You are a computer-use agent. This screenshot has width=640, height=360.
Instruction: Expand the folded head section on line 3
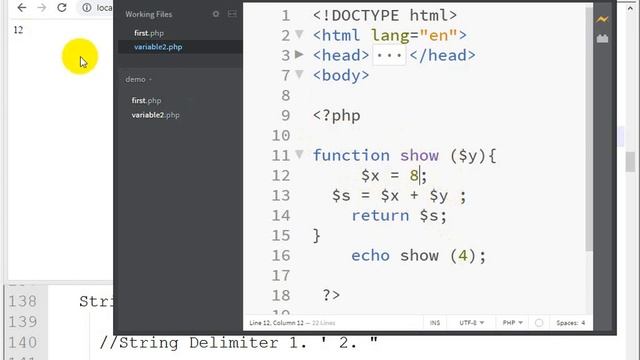(299, 54)
